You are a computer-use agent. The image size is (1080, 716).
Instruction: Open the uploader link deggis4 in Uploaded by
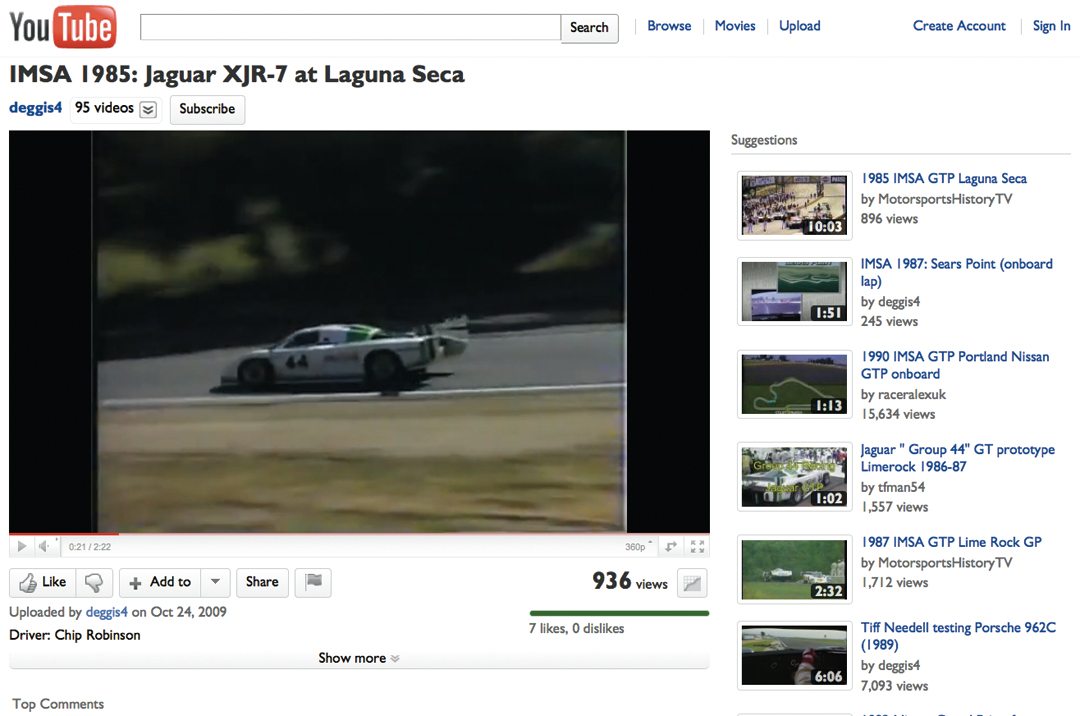pos(107,612)
